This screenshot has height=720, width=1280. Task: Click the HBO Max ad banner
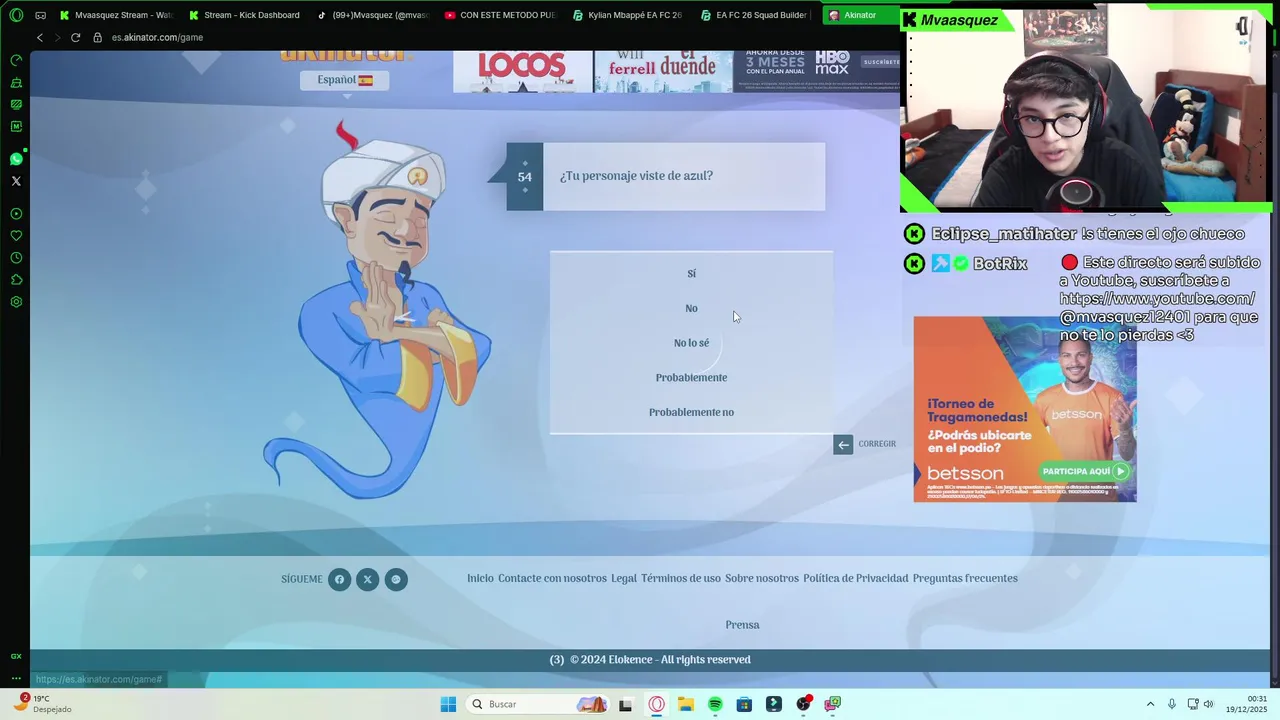tap(819, 71)
